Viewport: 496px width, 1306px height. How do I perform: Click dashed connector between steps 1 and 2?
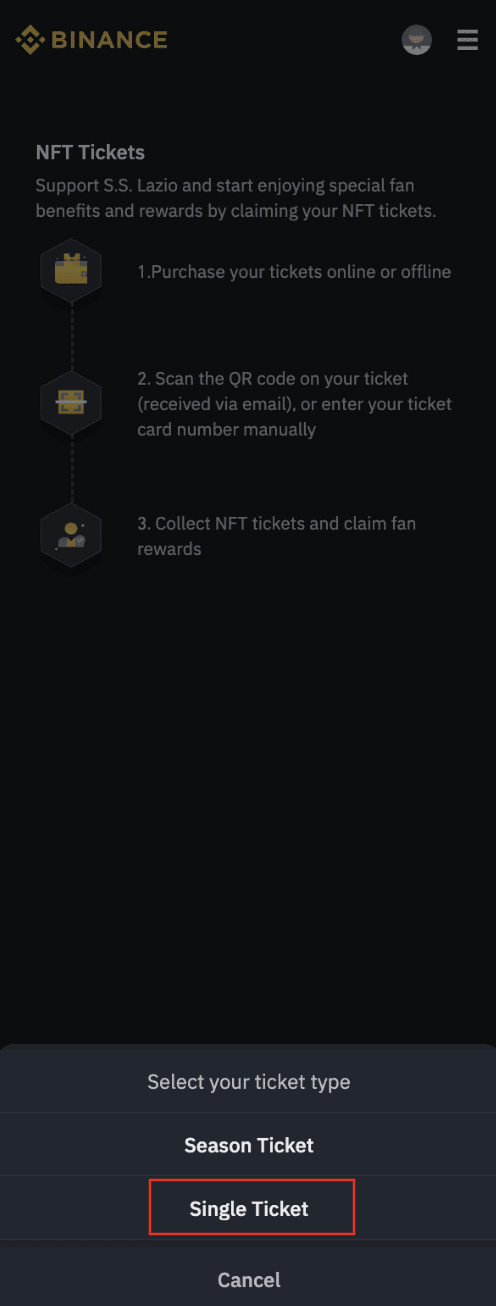(71, 337)
